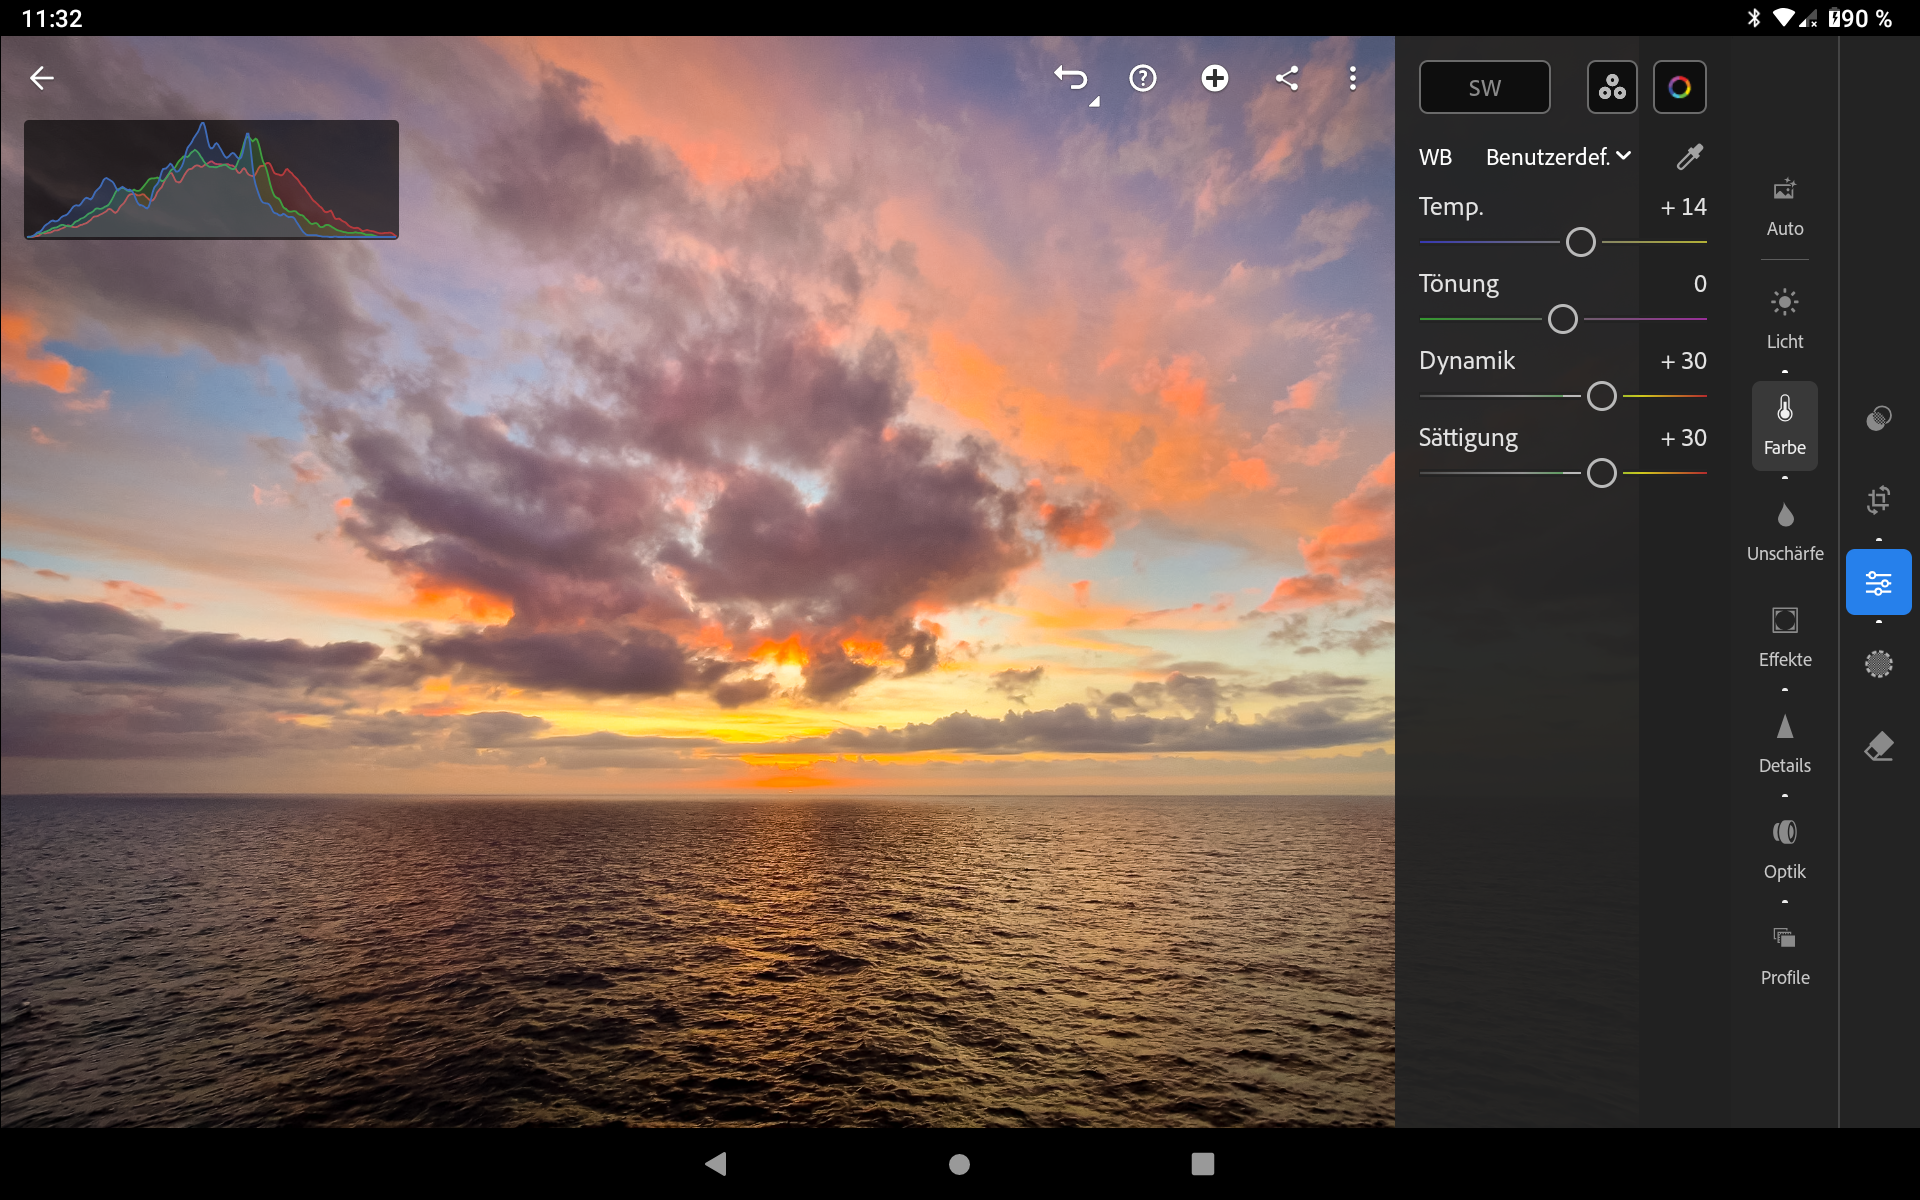Click the Sättigung slider handle
Image resolution: width=1920 pixels, height=1200 pixels.
tap(1601, 473)
